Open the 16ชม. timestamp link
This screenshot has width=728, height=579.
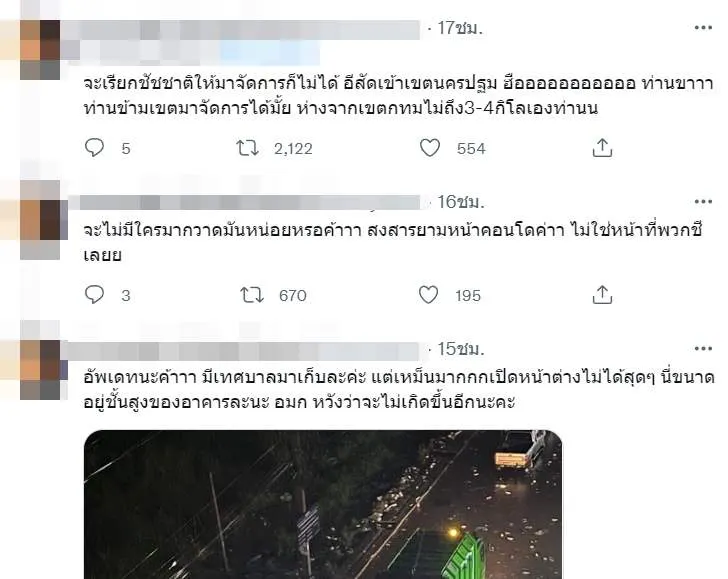461,202
